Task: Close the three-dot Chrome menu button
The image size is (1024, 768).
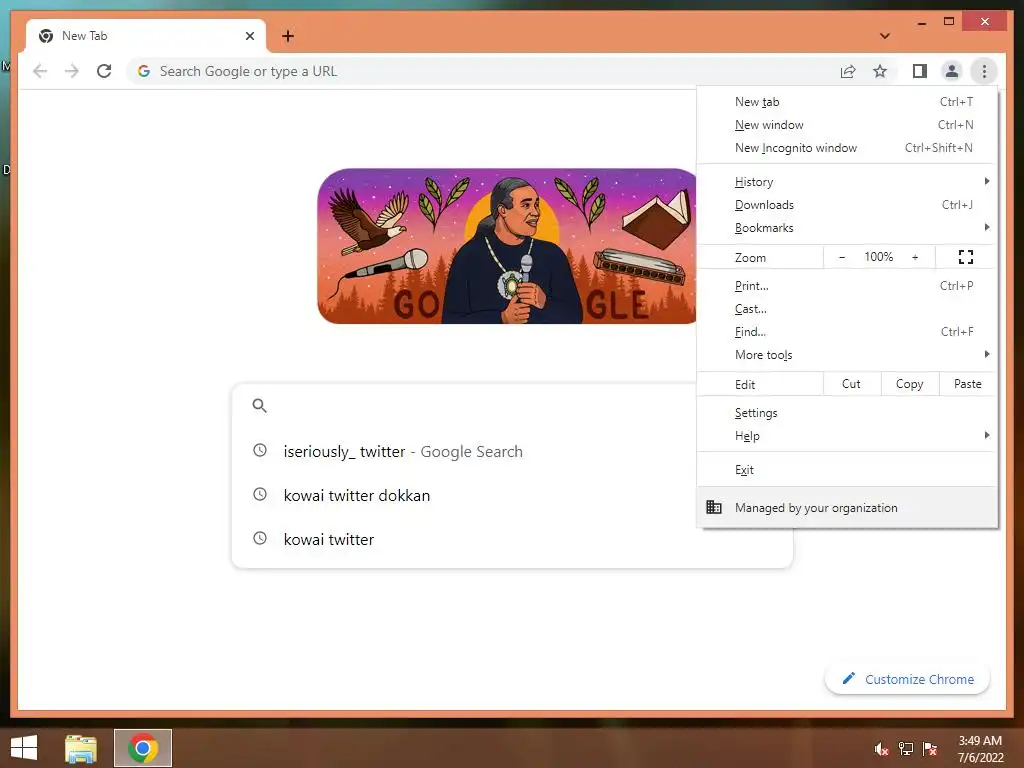Action: (984, 71)
